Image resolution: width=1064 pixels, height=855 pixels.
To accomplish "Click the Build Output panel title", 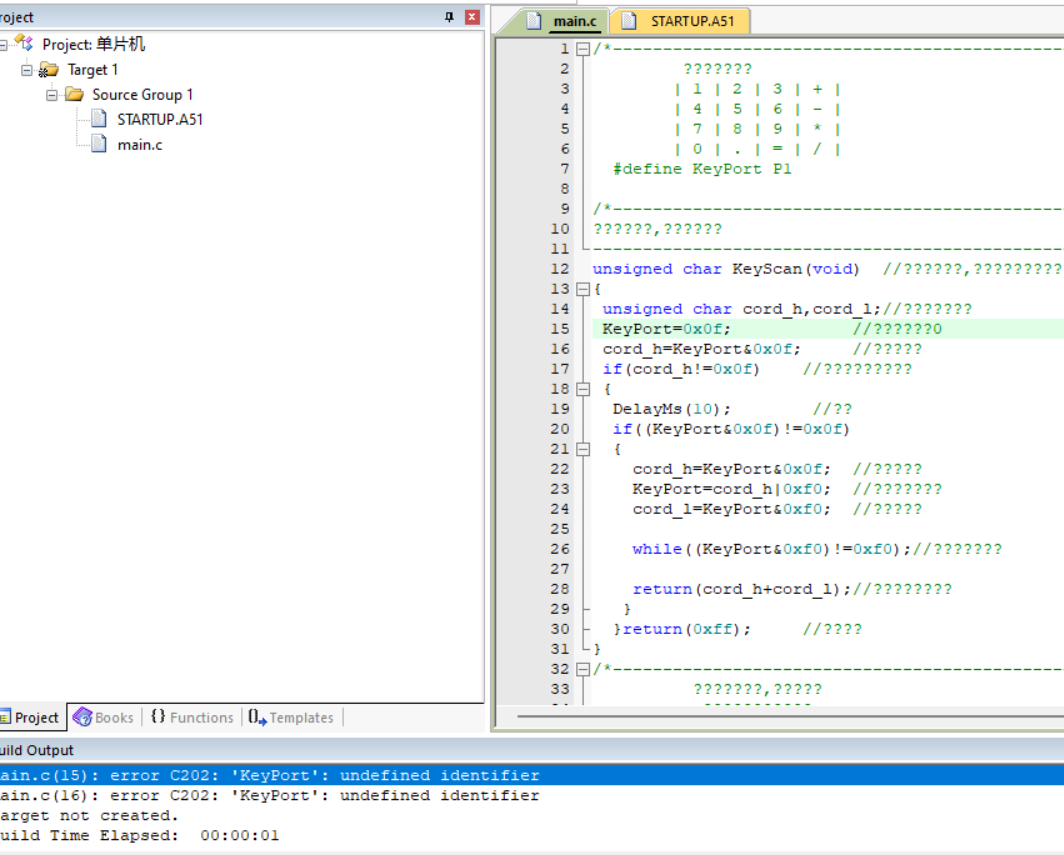I will pos(37,750).
